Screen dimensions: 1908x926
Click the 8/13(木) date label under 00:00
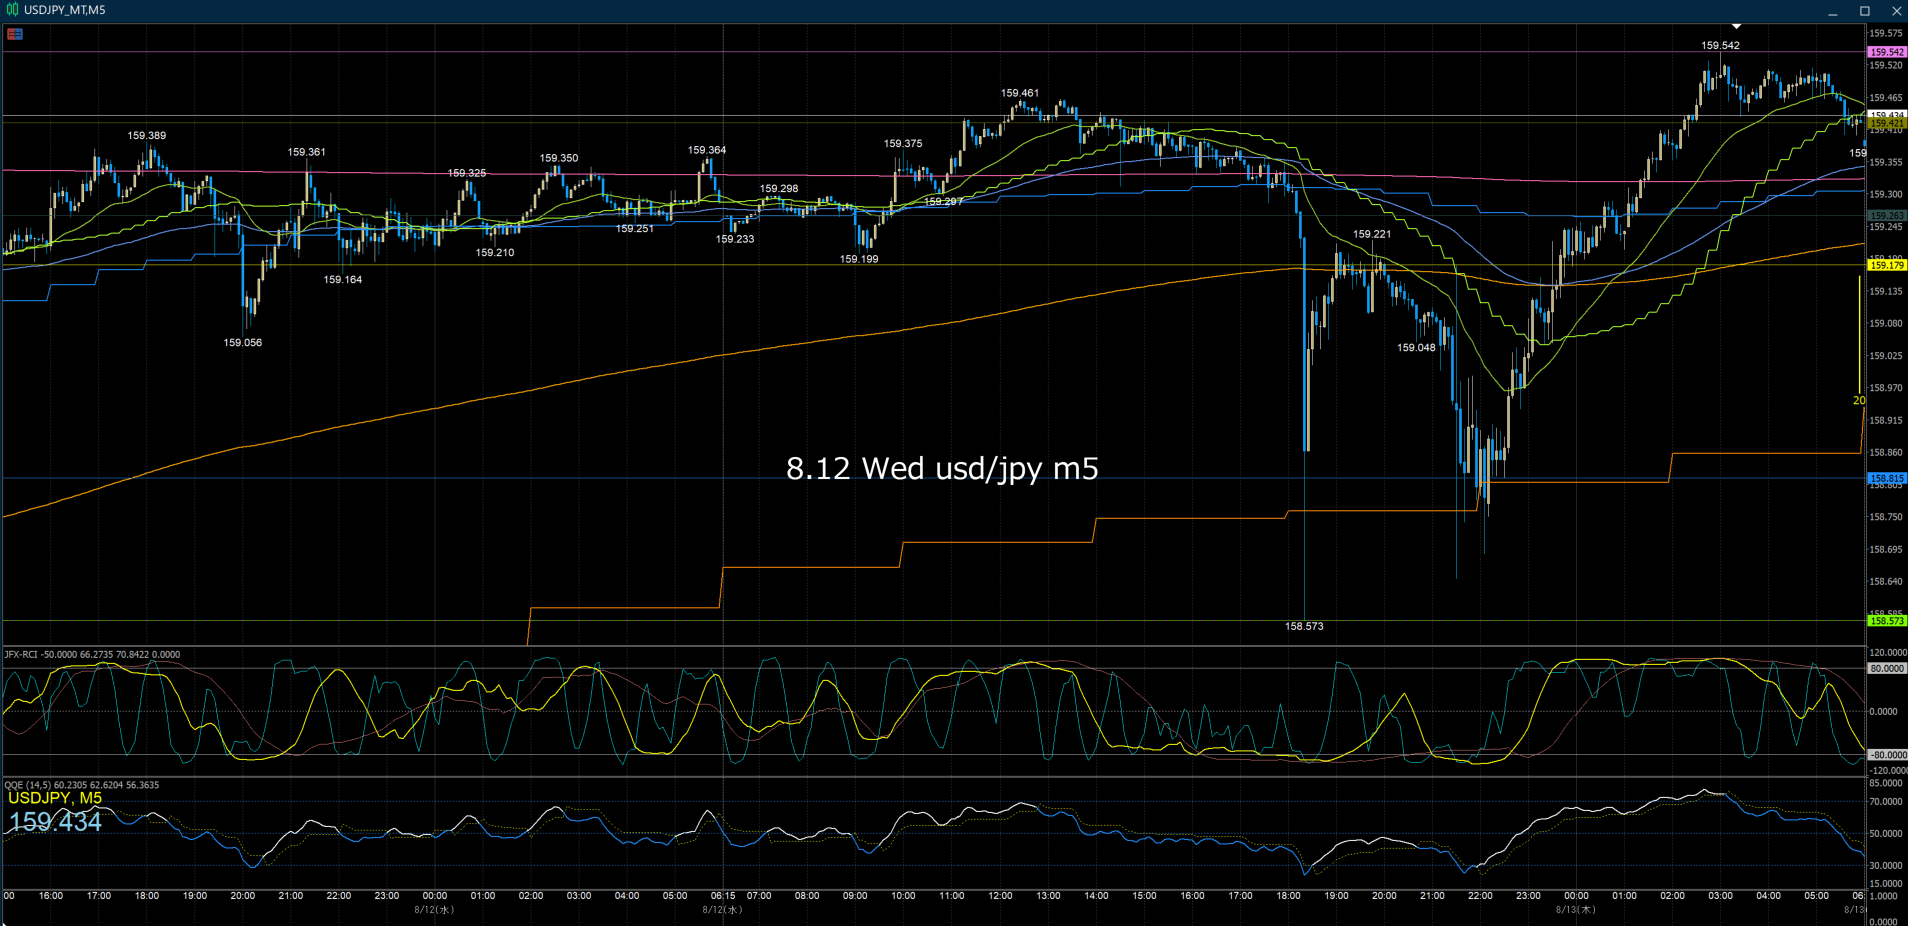pyautogui.click(x=1576, y=909)
